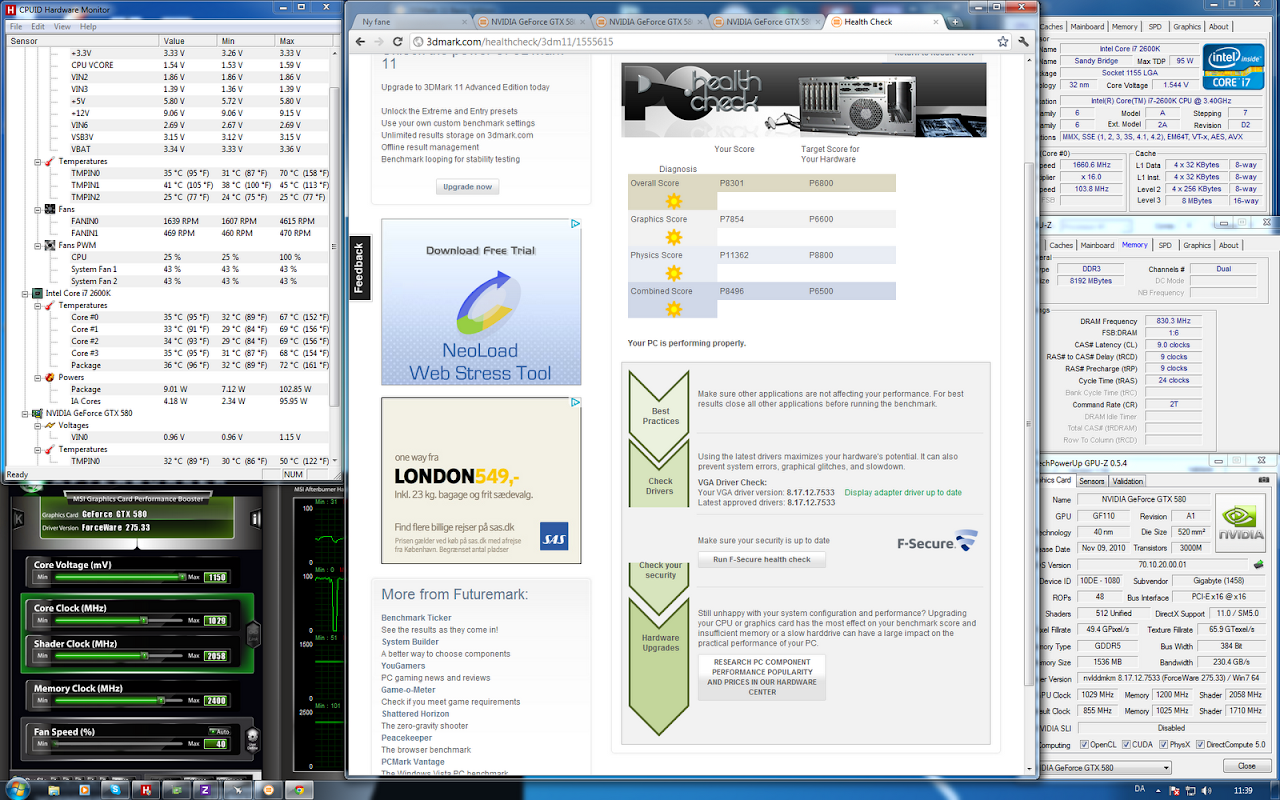The width and height of the screenshot is (1280, 800).
Task: Open the Mainboard tab in upper CPU-Z window
Action: (x=1087, y=27)
